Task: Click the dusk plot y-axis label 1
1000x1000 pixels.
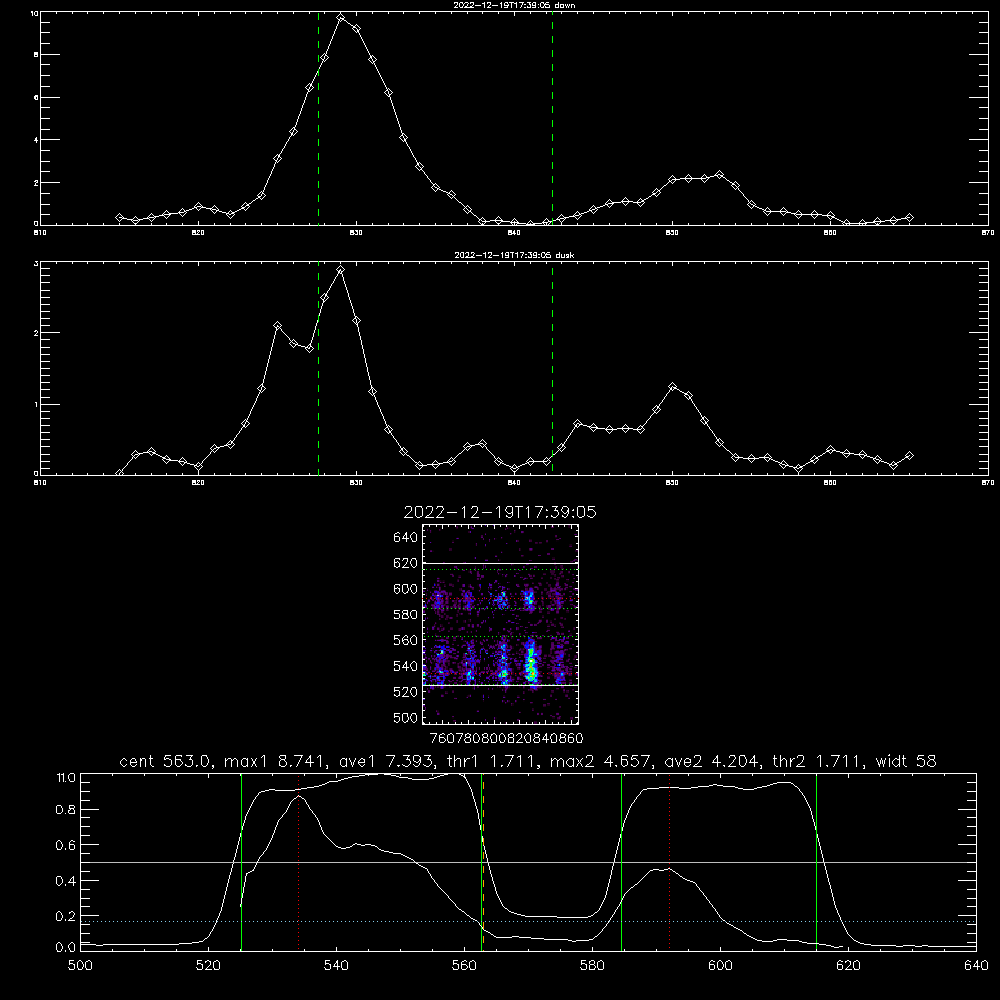Action: tap(36, 405)
